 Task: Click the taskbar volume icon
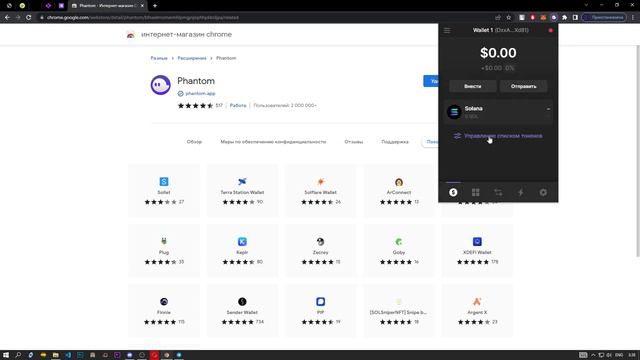(x=609, y=355)
